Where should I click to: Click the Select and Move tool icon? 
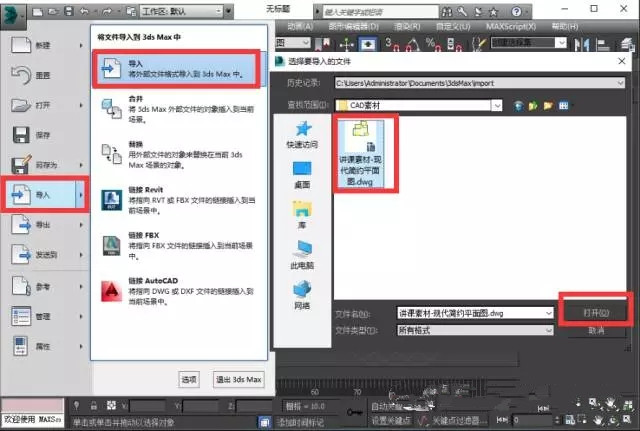pos(347,44)
